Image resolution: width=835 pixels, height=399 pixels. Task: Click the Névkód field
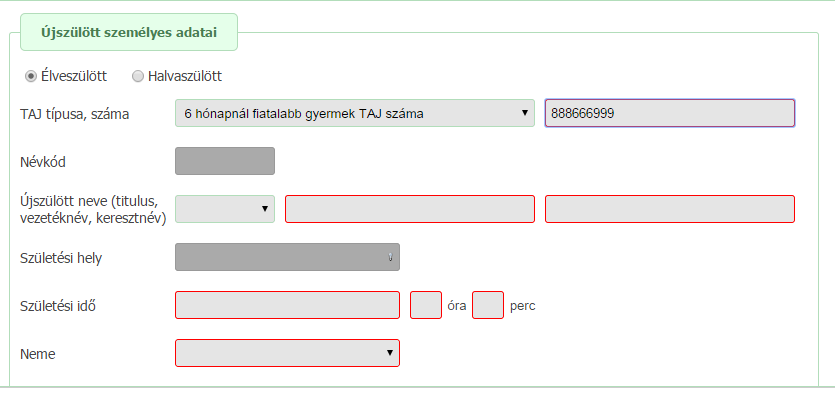pyautogui.click(x=225, y=161)
